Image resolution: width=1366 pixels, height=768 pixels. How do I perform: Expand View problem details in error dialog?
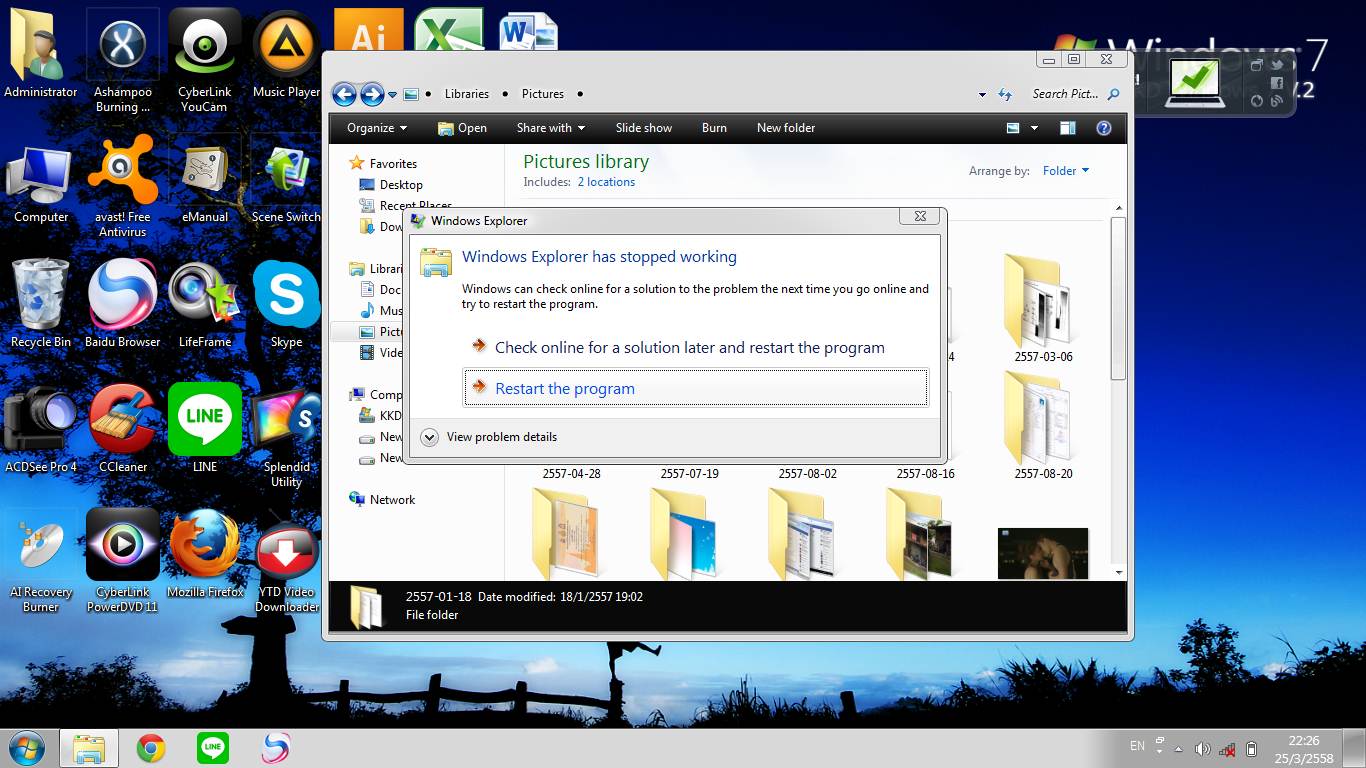coord(489,437)
